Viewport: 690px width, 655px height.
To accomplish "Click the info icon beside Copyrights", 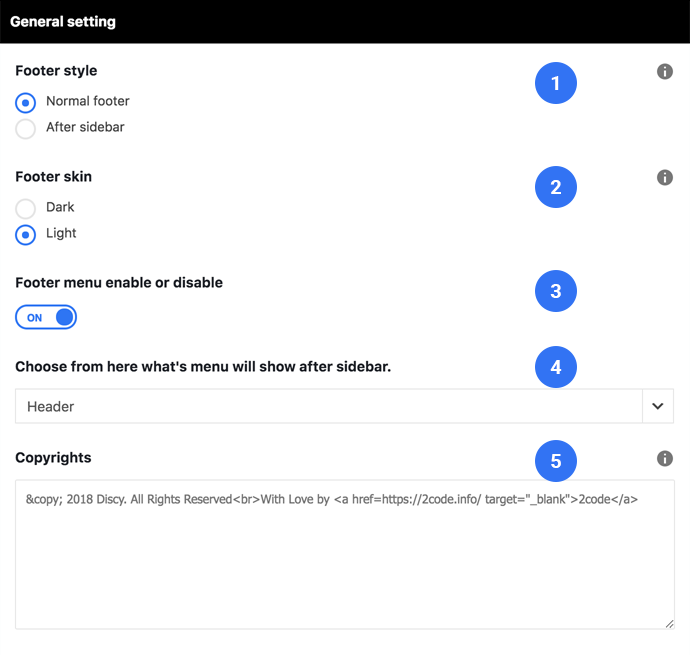I will [664, 458].
